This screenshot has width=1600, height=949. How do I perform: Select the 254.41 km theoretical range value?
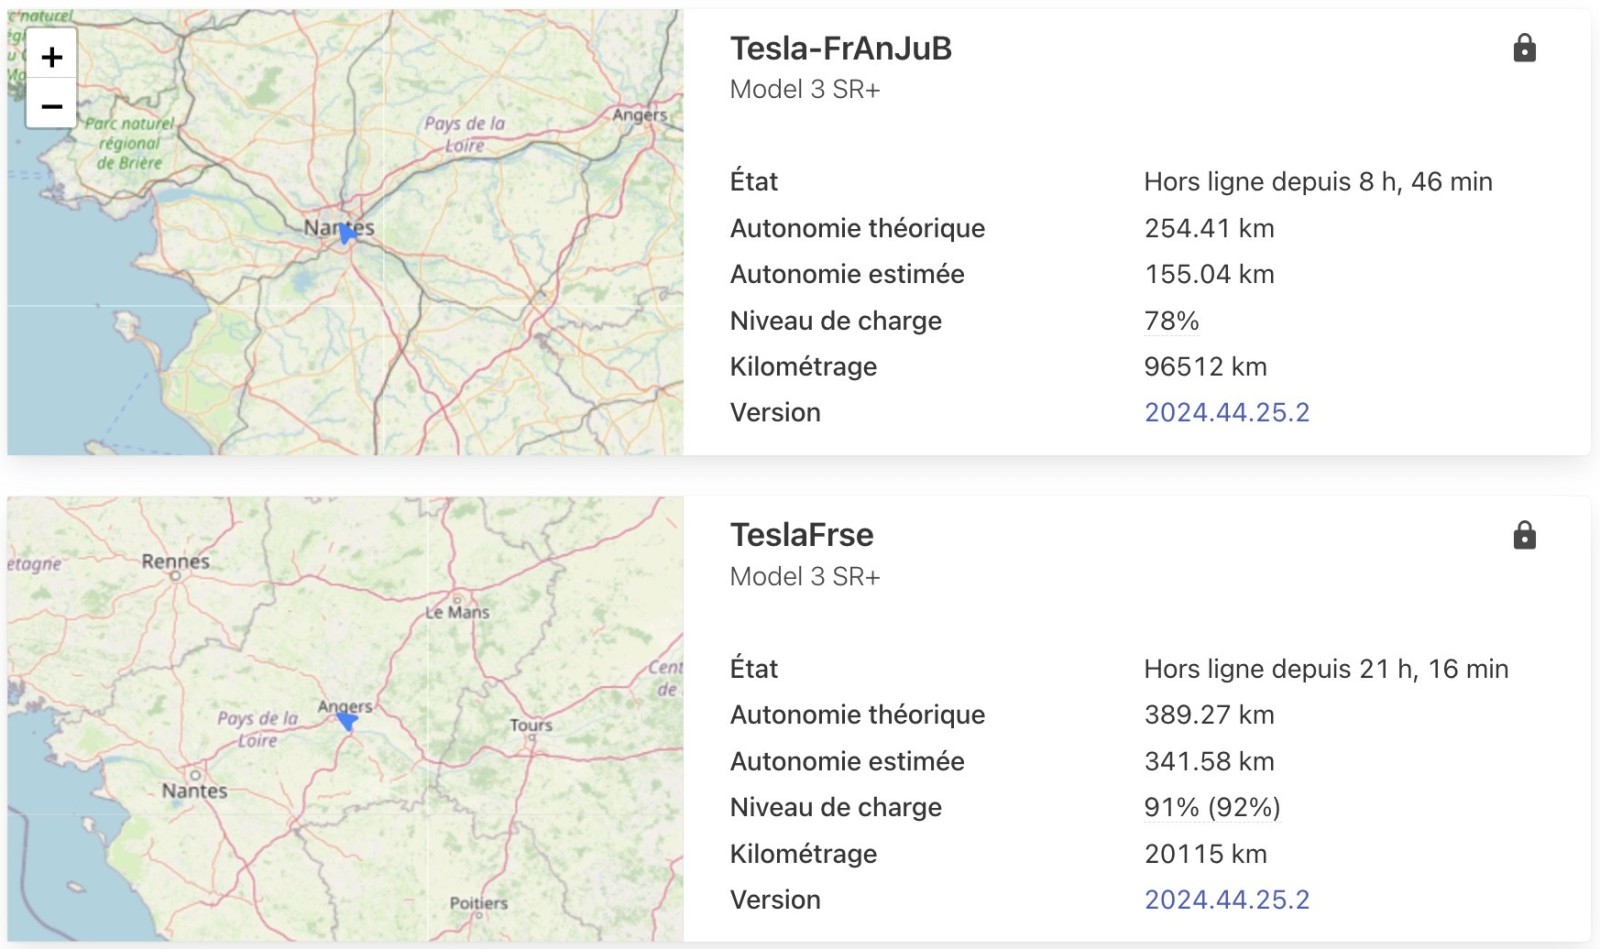click(1209, 228)
